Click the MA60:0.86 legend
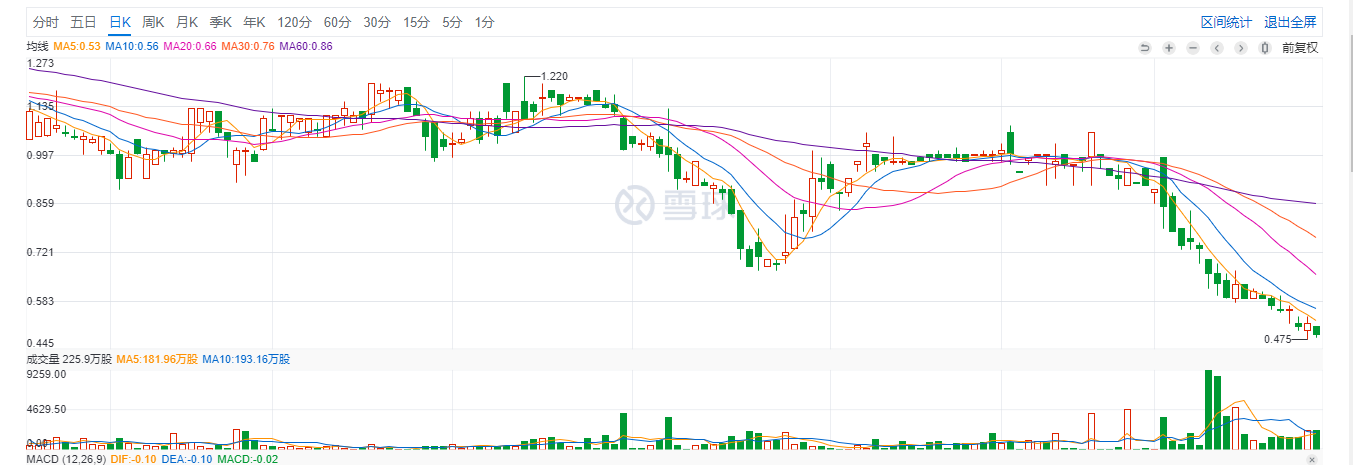 [306, 46]
